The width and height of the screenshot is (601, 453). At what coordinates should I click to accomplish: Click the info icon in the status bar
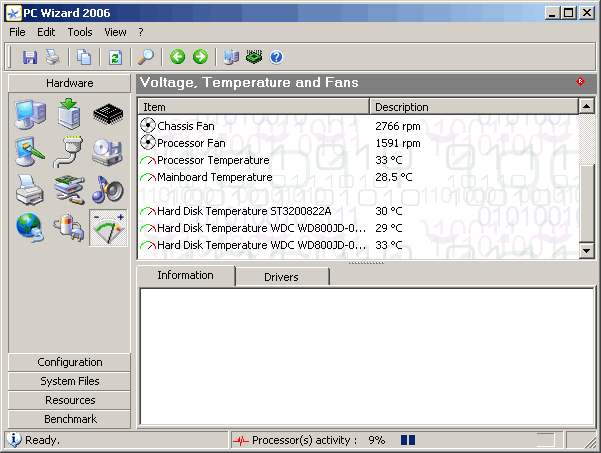(x=14, y=440)
